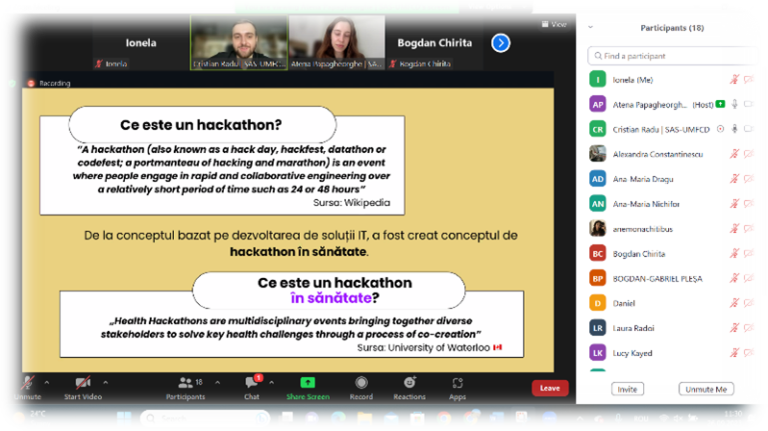The width and height of the screenshot is (768, 431).
Task: Expand audio options arrow next to Unmute
Action: click(49, 379)
